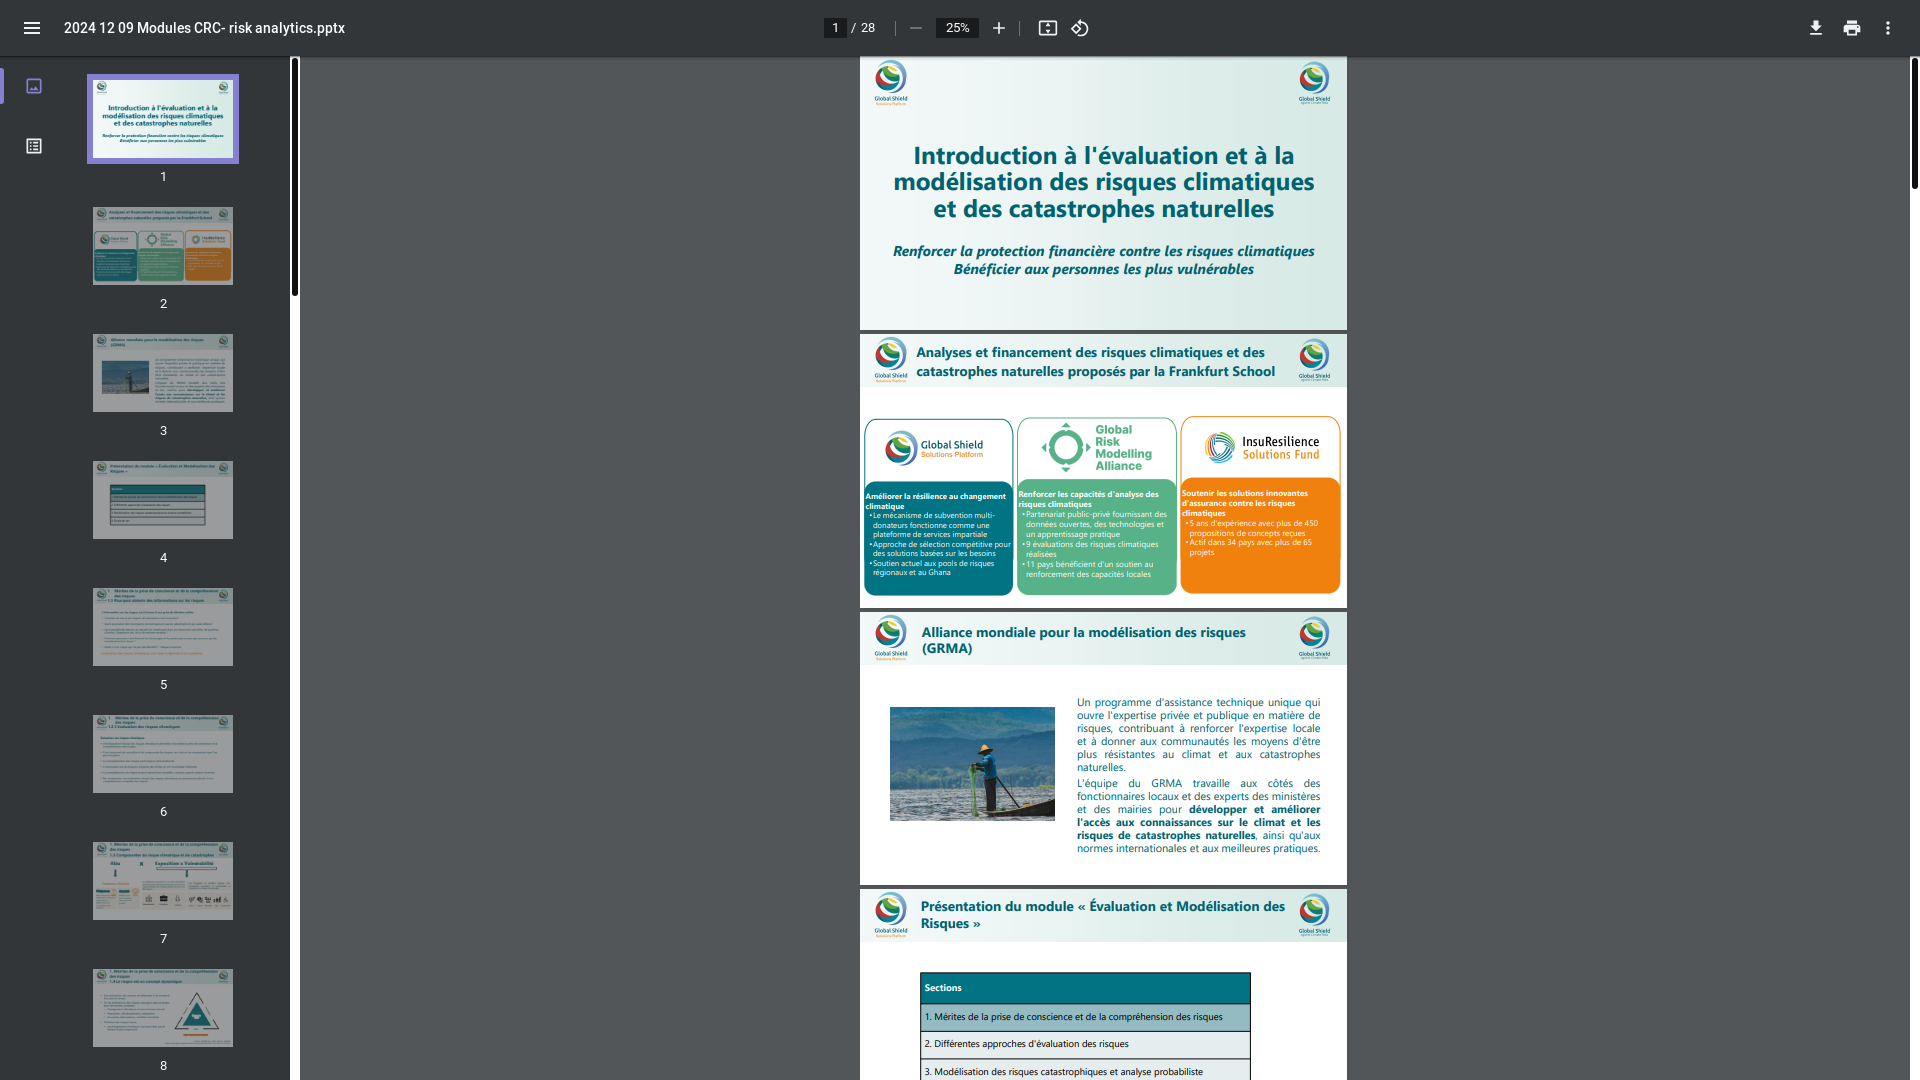Download the PDF file
The width and height of the screenshot is (1920, 1080).
(x=1816, y=28)
